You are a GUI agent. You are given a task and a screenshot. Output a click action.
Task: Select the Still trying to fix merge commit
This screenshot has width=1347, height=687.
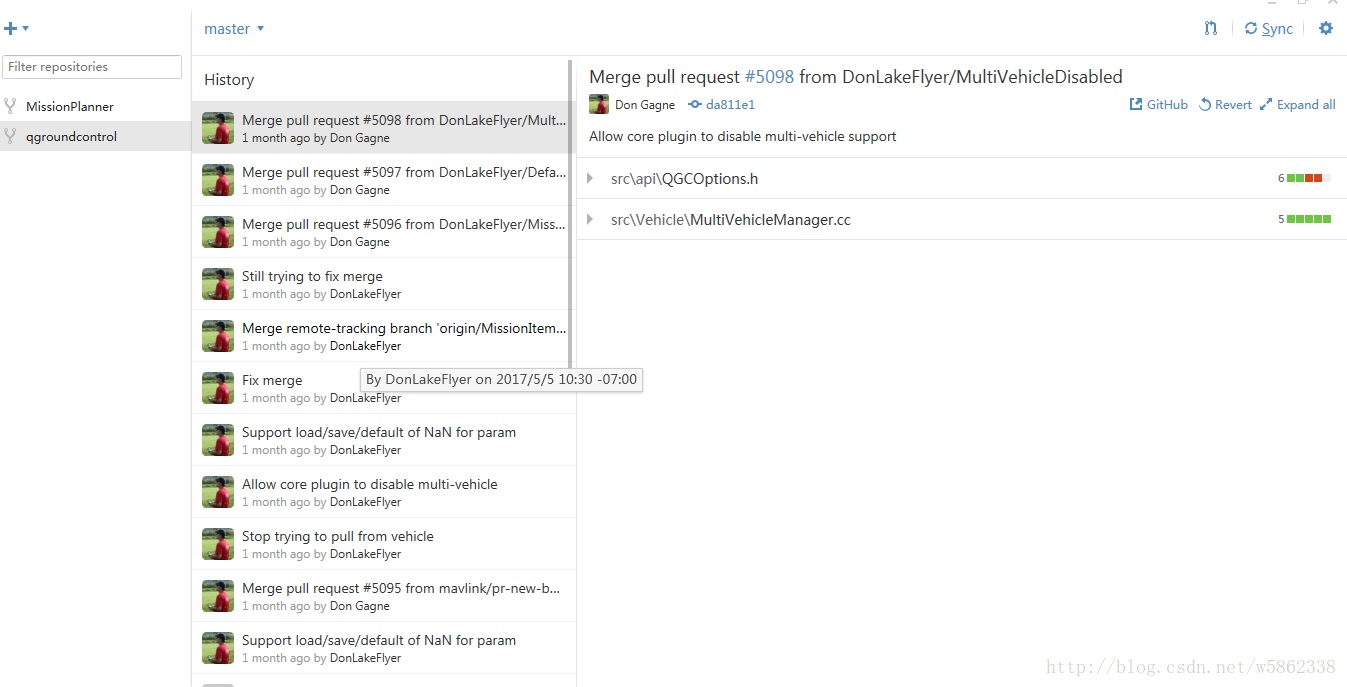384,284
